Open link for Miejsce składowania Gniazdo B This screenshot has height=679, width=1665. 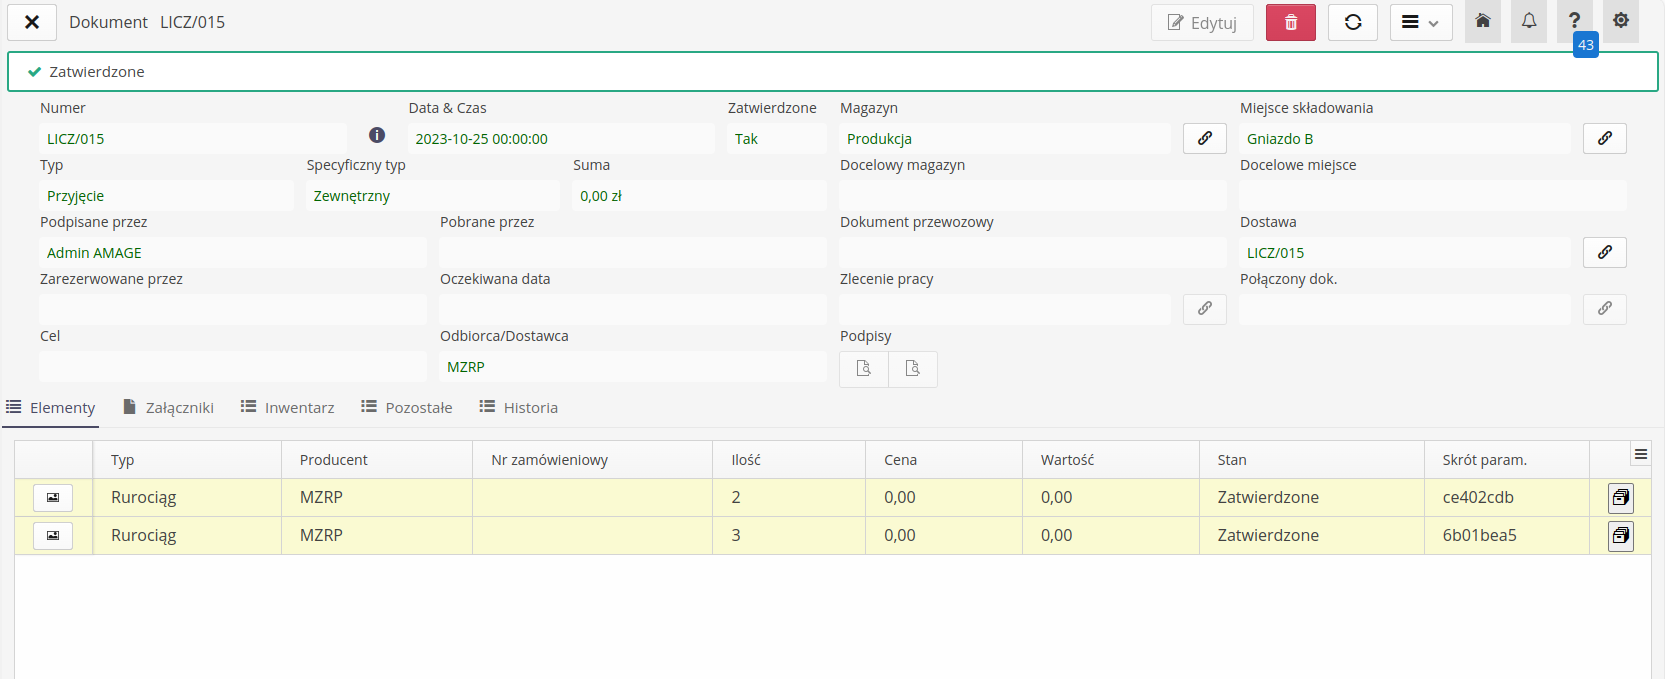(x=1604, y=138)
